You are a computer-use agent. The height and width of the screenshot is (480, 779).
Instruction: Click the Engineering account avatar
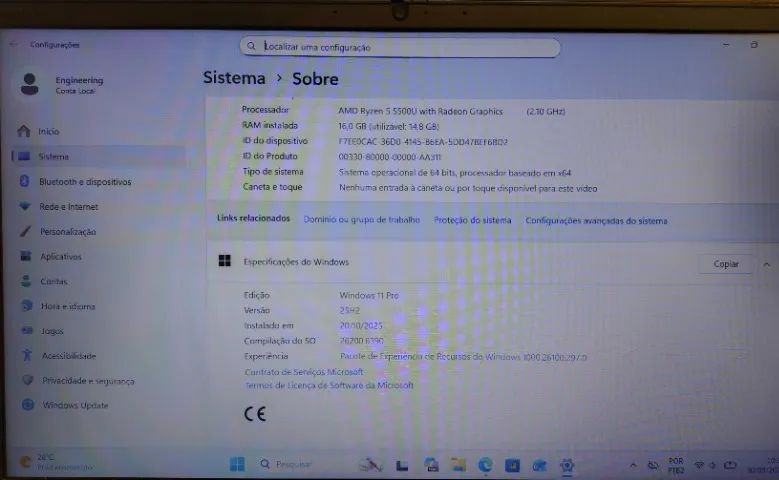click(x=30, y=84)
